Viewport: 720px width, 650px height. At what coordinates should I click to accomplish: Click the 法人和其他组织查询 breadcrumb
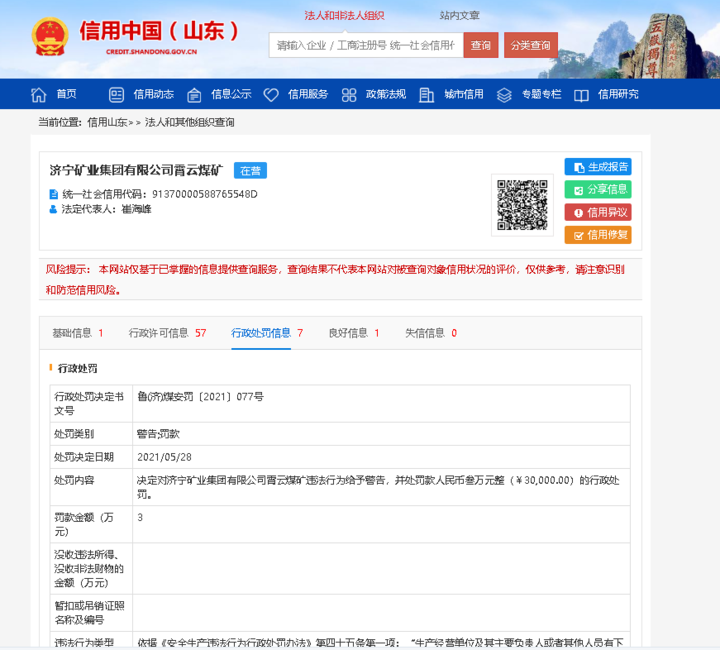[190, 123]
